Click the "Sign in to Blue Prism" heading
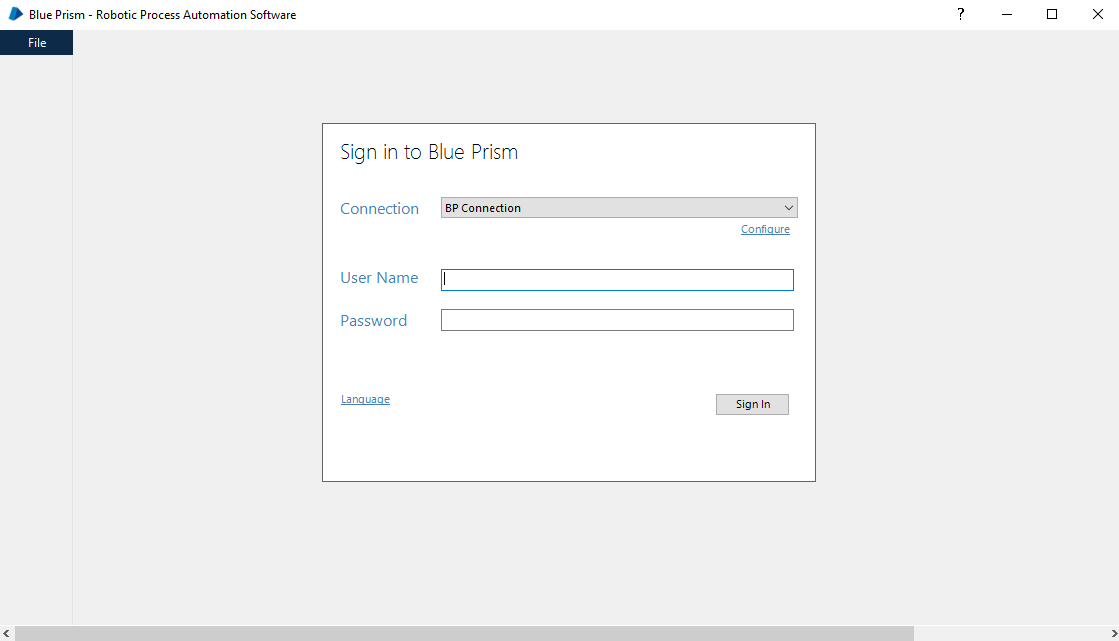The width and height of the screenshot is (1119, 641). 429,152
